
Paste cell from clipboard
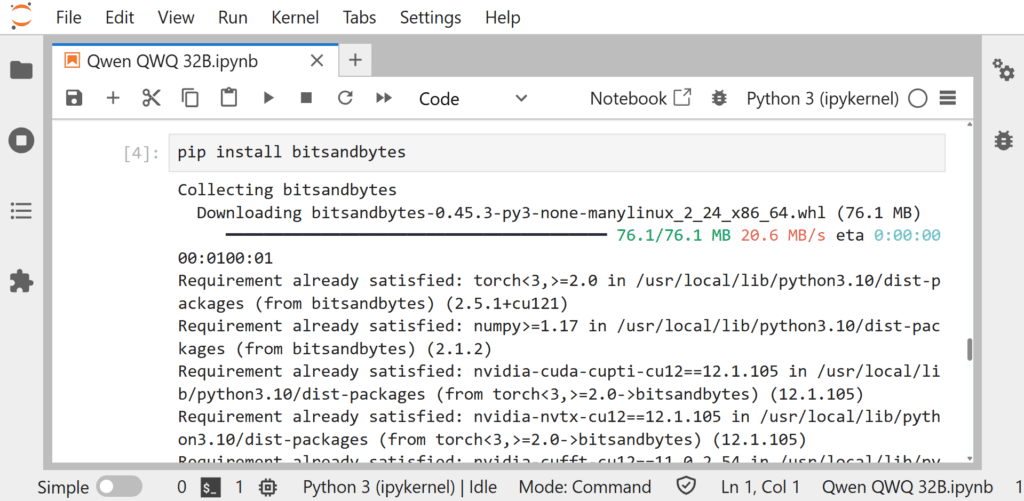click(229, 98)
